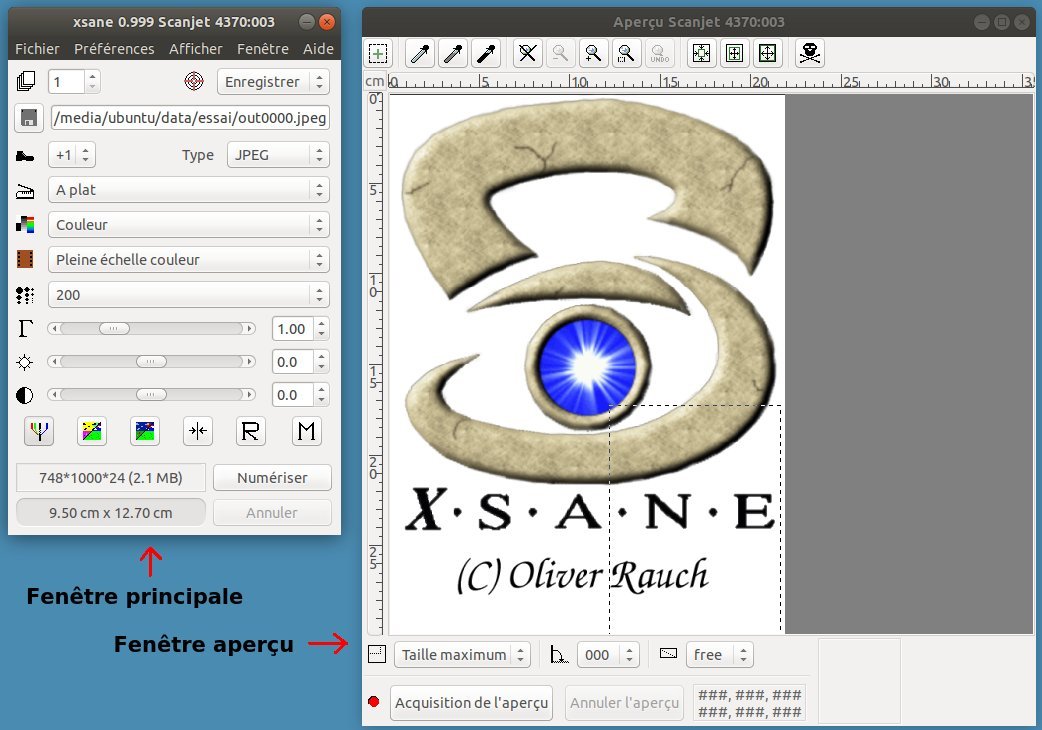Open the Fenêtre menu
The width and height of the screenshot is (1042, 730).
tap(262, 48)
